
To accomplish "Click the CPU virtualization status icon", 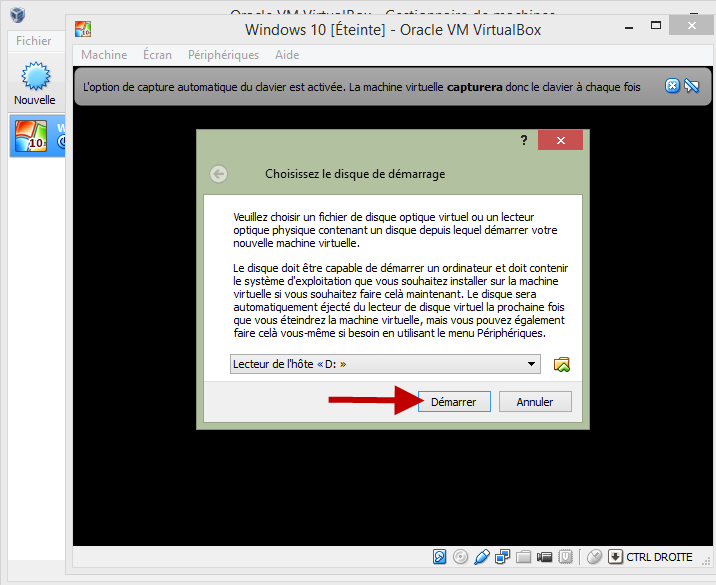I will point(565,557).
